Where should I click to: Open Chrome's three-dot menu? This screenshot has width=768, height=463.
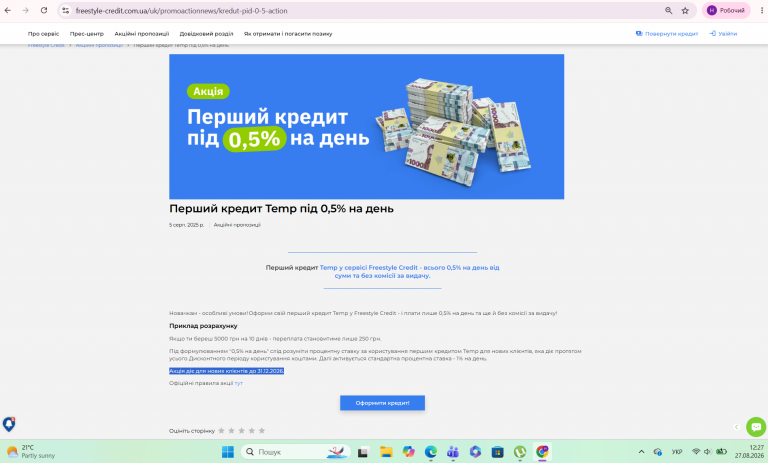[762, 10]
